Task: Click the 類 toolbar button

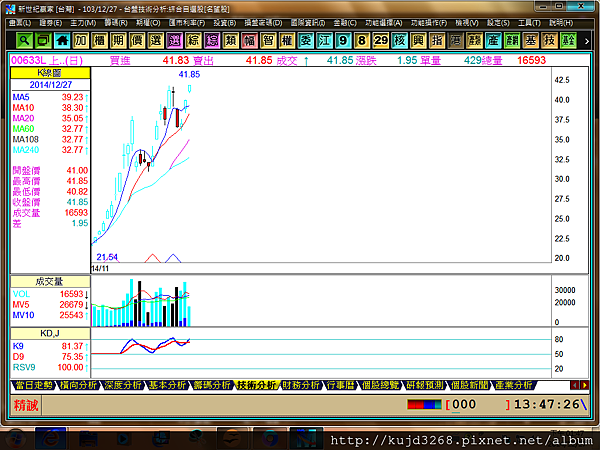Action: coord(230,40)
